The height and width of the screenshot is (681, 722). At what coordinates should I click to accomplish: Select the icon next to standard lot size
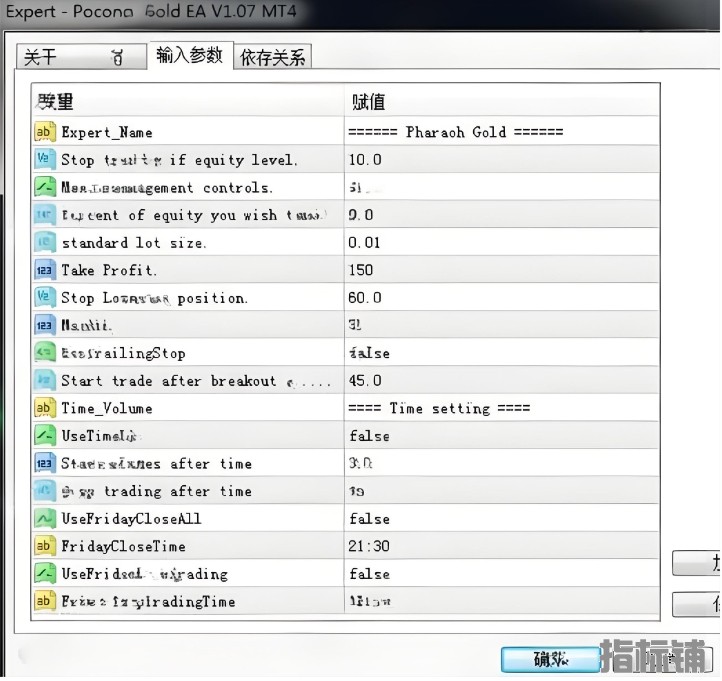(x=45, y=242)
